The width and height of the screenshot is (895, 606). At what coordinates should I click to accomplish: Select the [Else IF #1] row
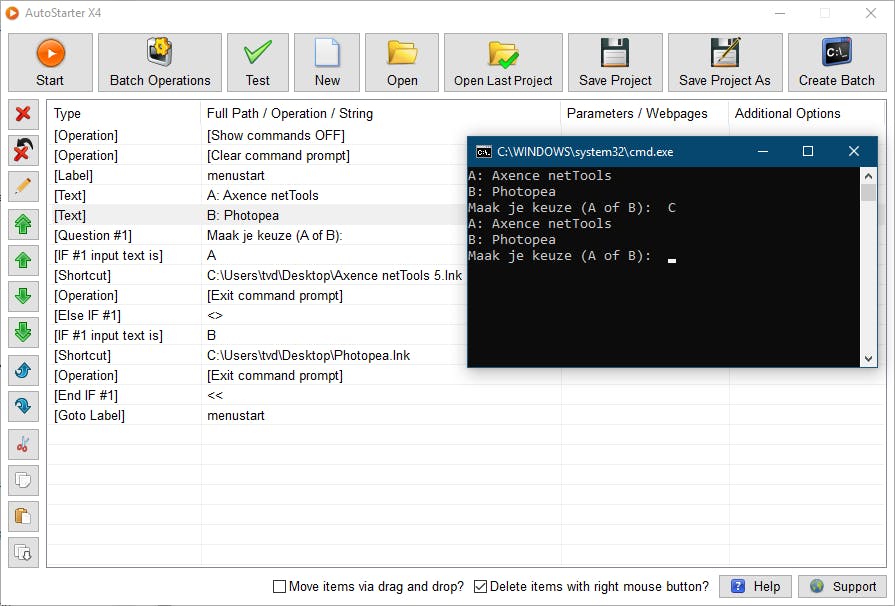(x=257, y=315)
